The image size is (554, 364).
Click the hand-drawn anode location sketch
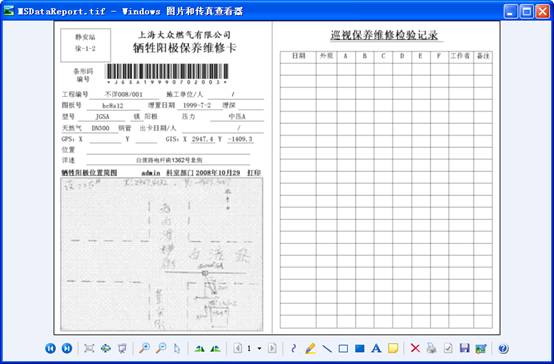[x=162, y=254]
